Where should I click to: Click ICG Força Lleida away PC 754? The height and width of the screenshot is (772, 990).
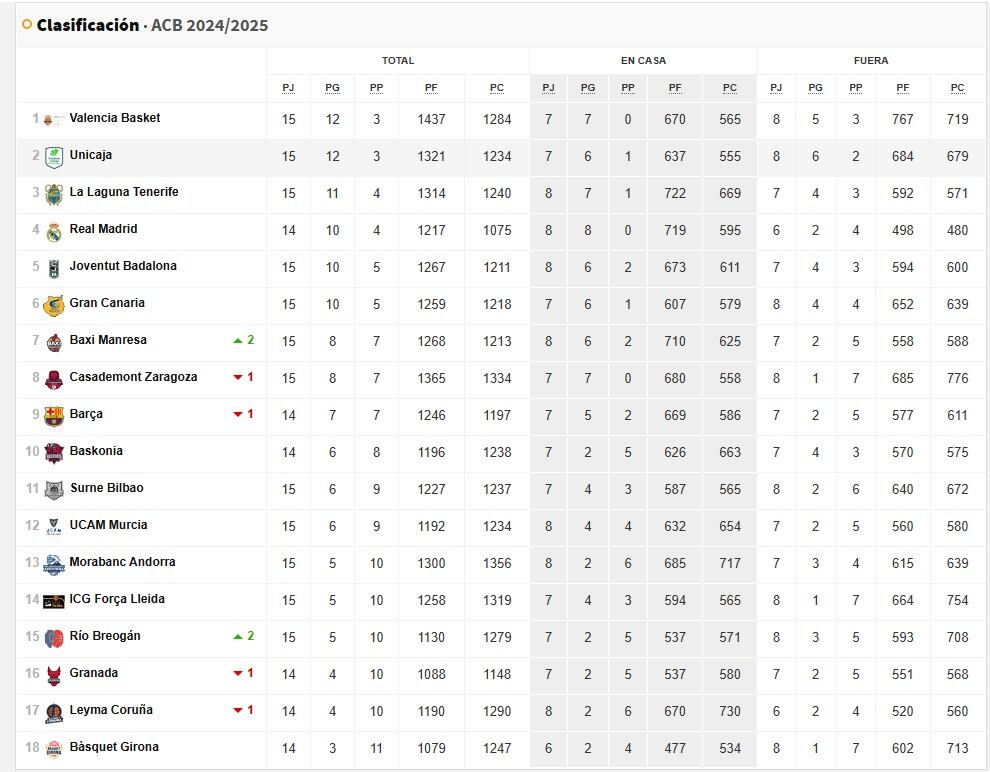(x=958, y=600)
